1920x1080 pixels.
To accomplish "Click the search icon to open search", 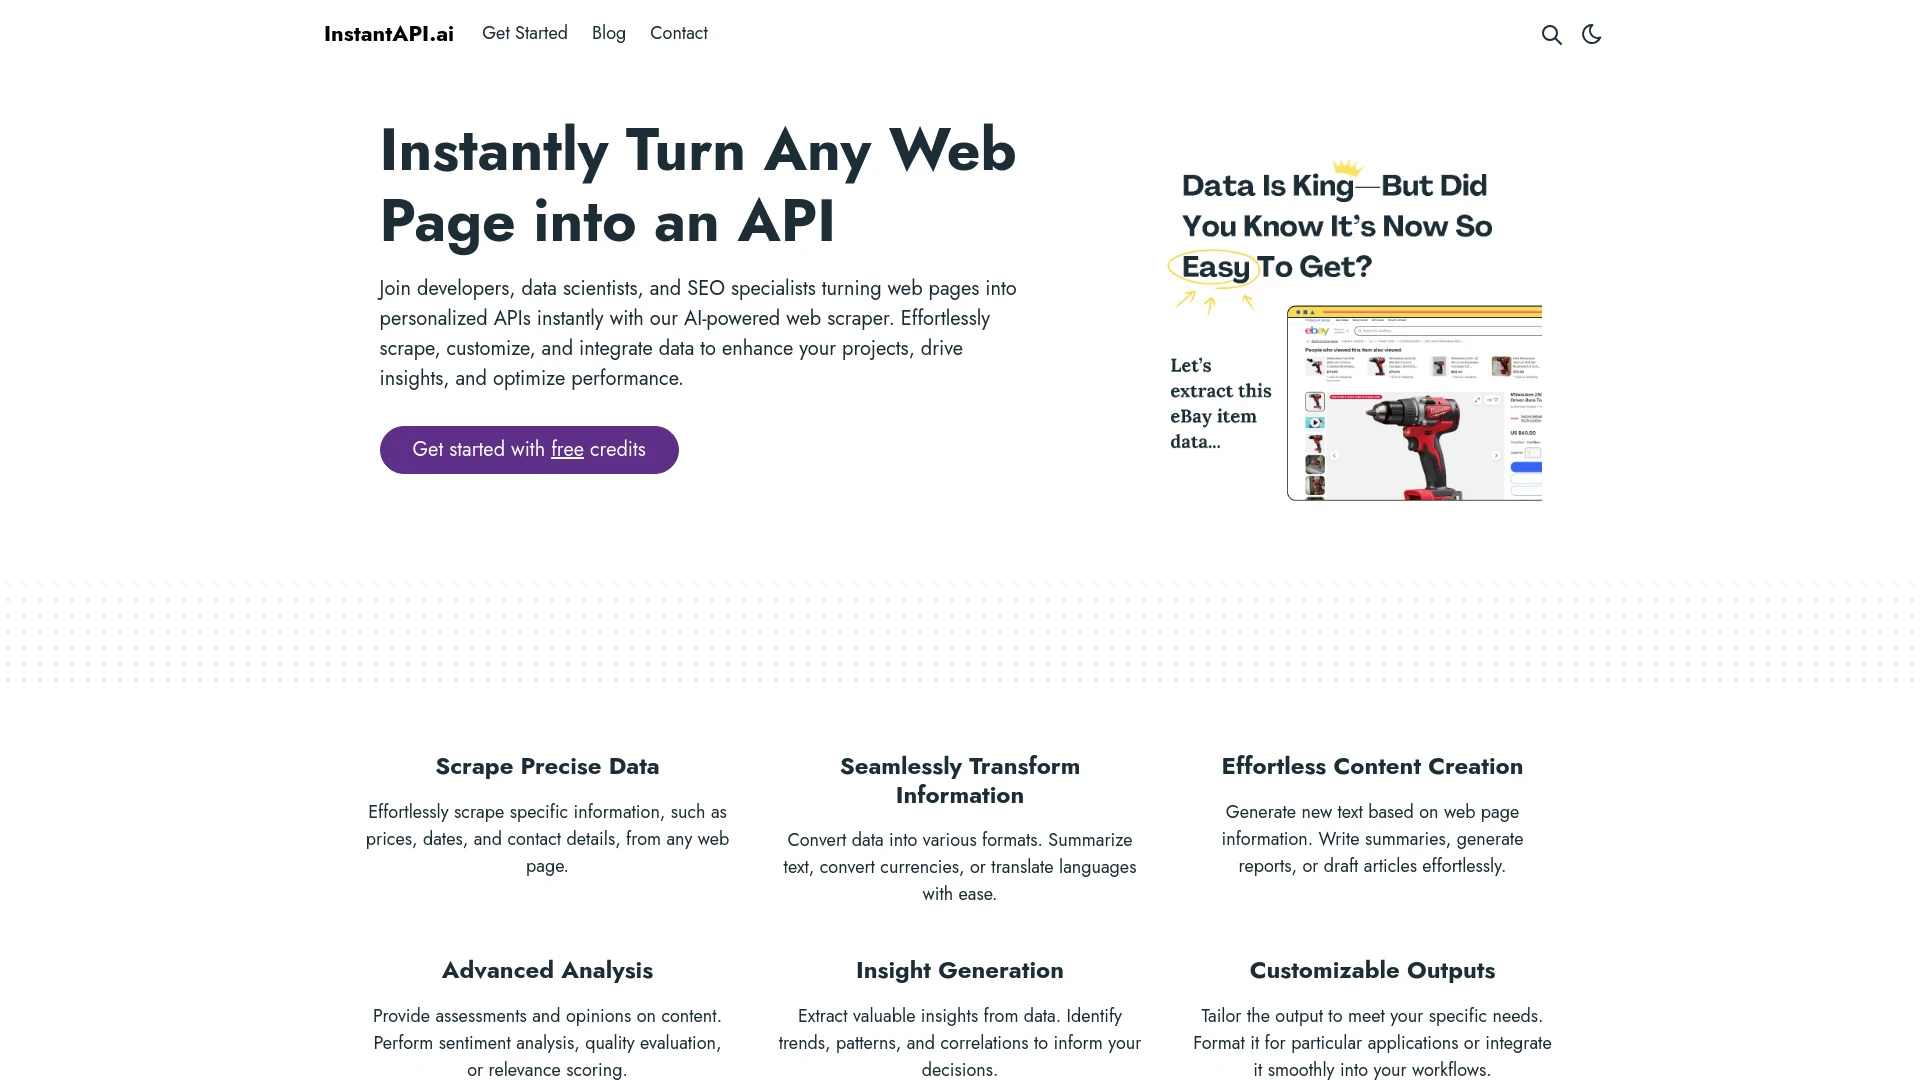I will [1551, 34].
